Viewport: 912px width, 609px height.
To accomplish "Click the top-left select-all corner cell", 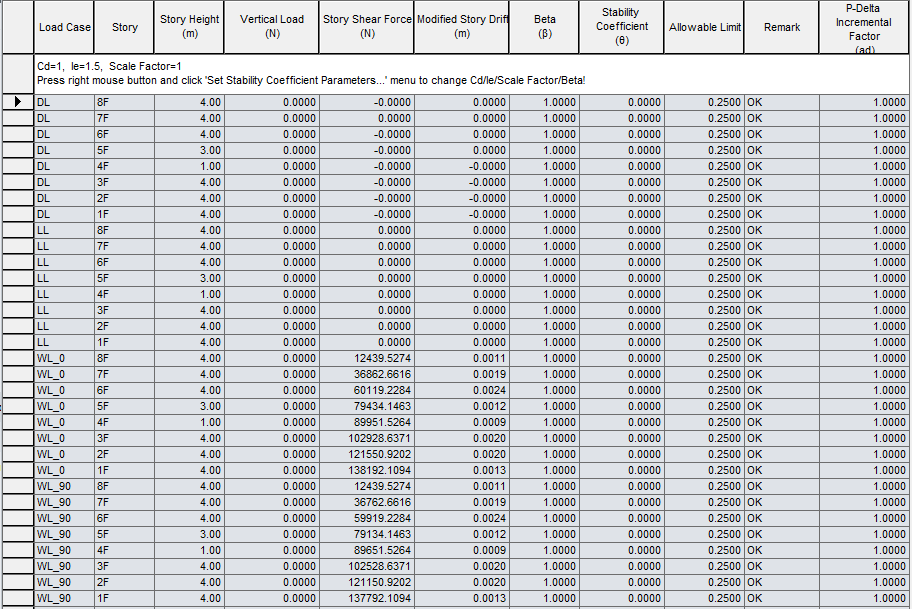I will [x=17, y=27].
